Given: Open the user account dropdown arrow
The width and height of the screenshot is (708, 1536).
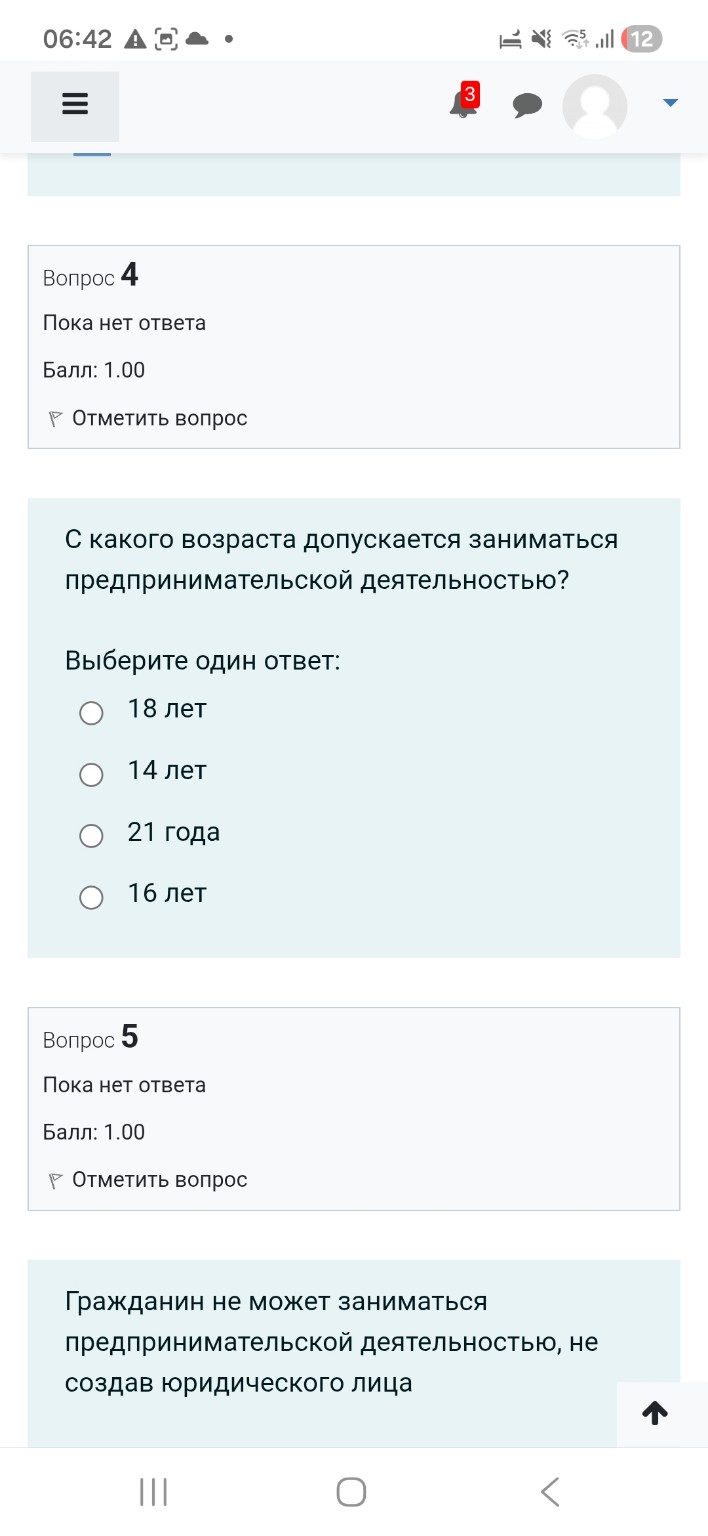Looking at the screenshot, I should (670, 101).
